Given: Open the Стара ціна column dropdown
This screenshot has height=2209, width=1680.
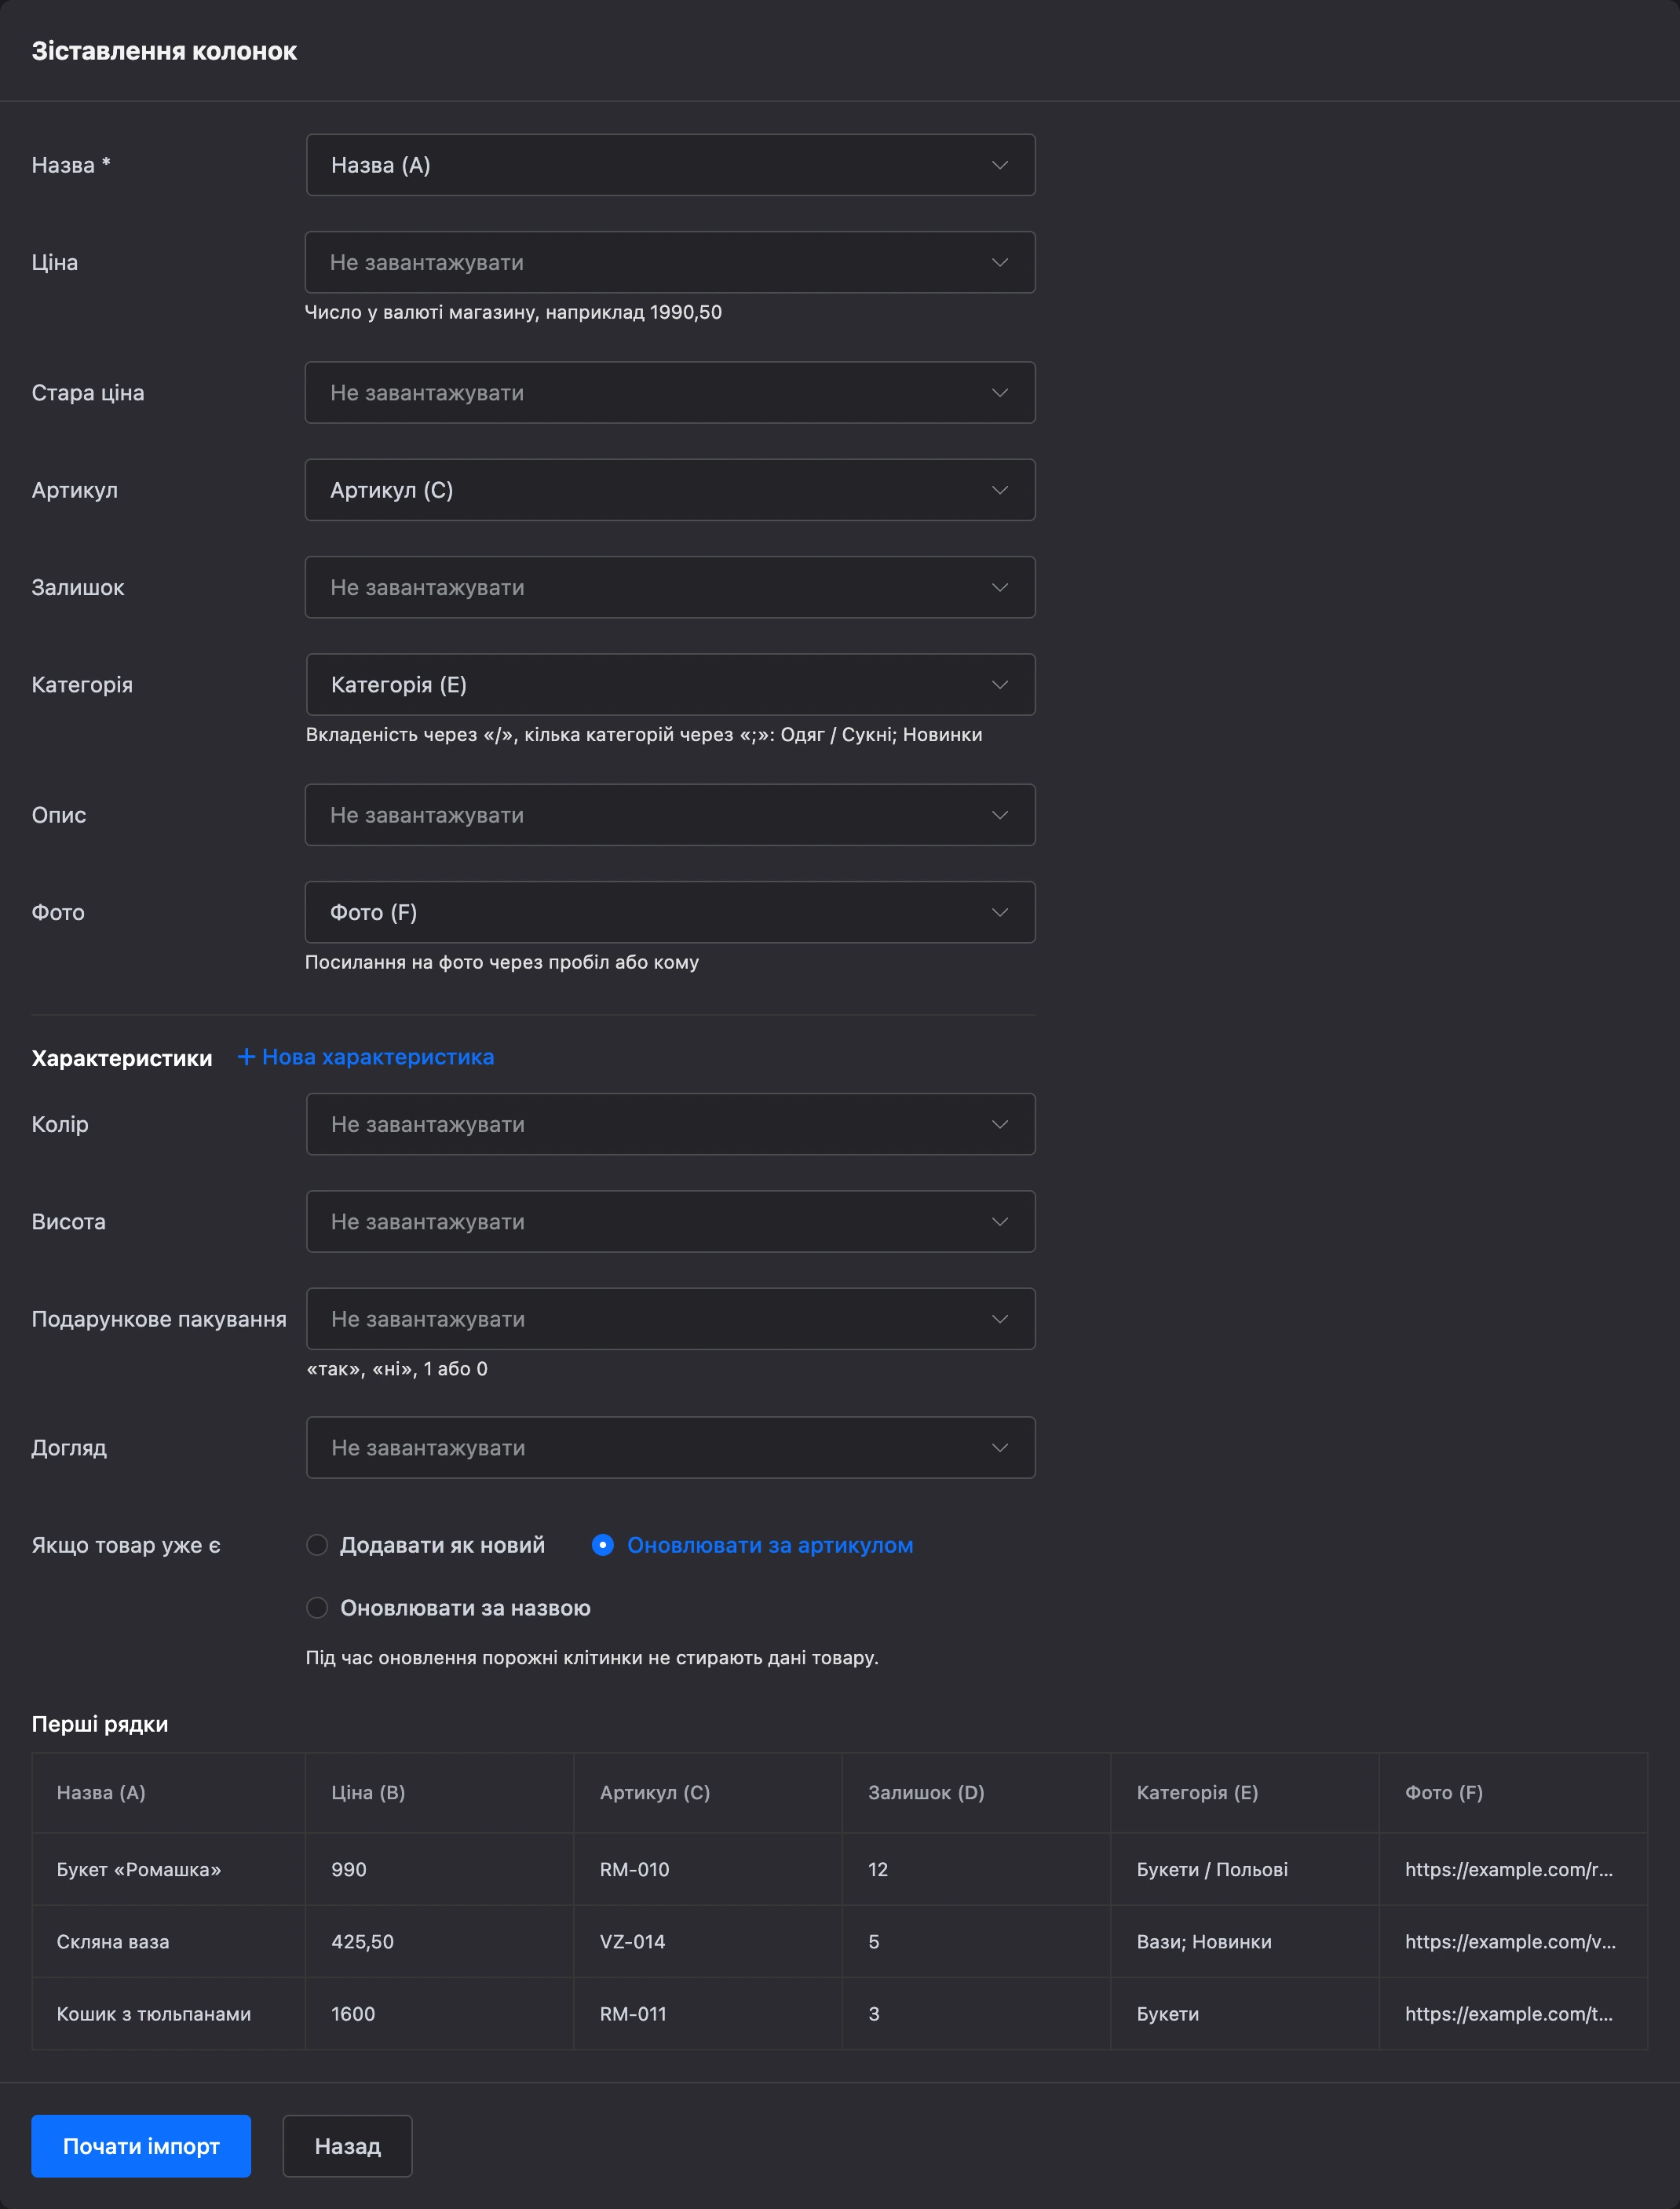Looking at the screenshot, I should pos(670,393).
